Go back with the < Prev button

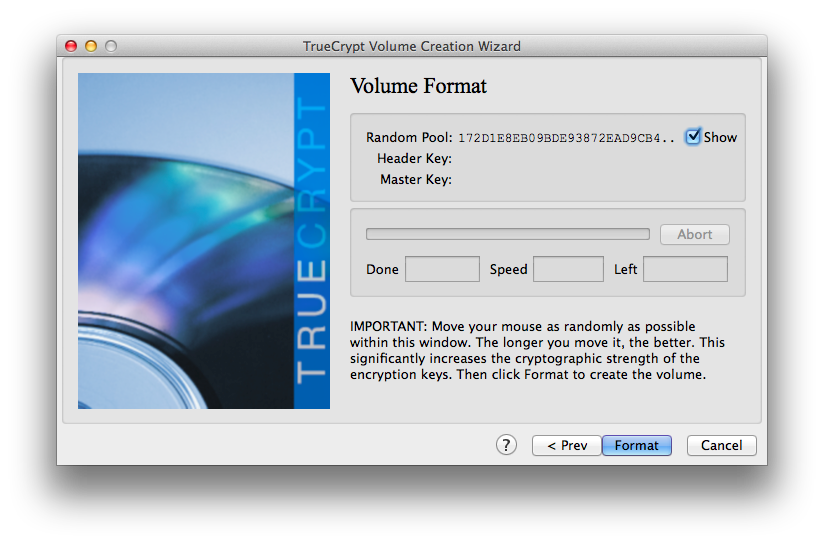pyautogui.click(x=566, y=445)
